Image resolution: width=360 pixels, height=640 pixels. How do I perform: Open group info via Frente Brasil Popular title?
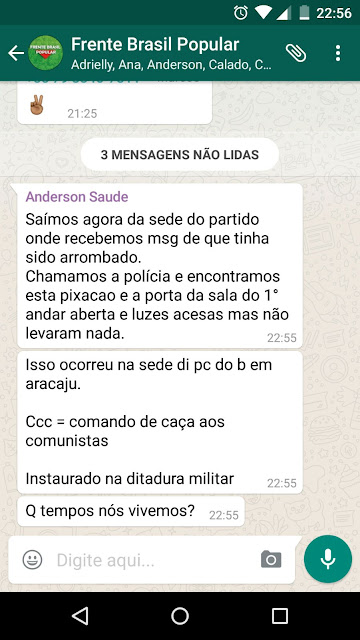point(155,44)
